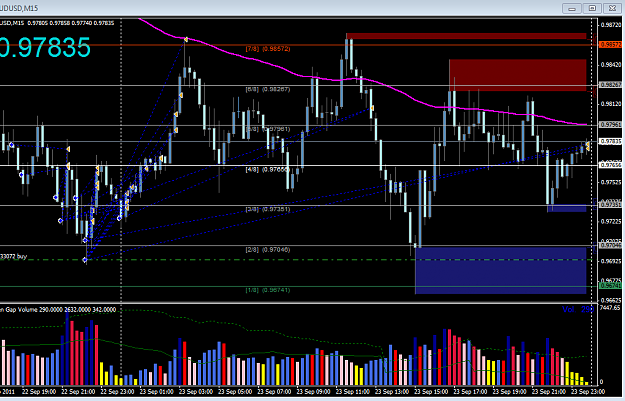Click the '33072 buy' order label
The height and width of the screenshot is (401, 625).
tap(14, 256)
